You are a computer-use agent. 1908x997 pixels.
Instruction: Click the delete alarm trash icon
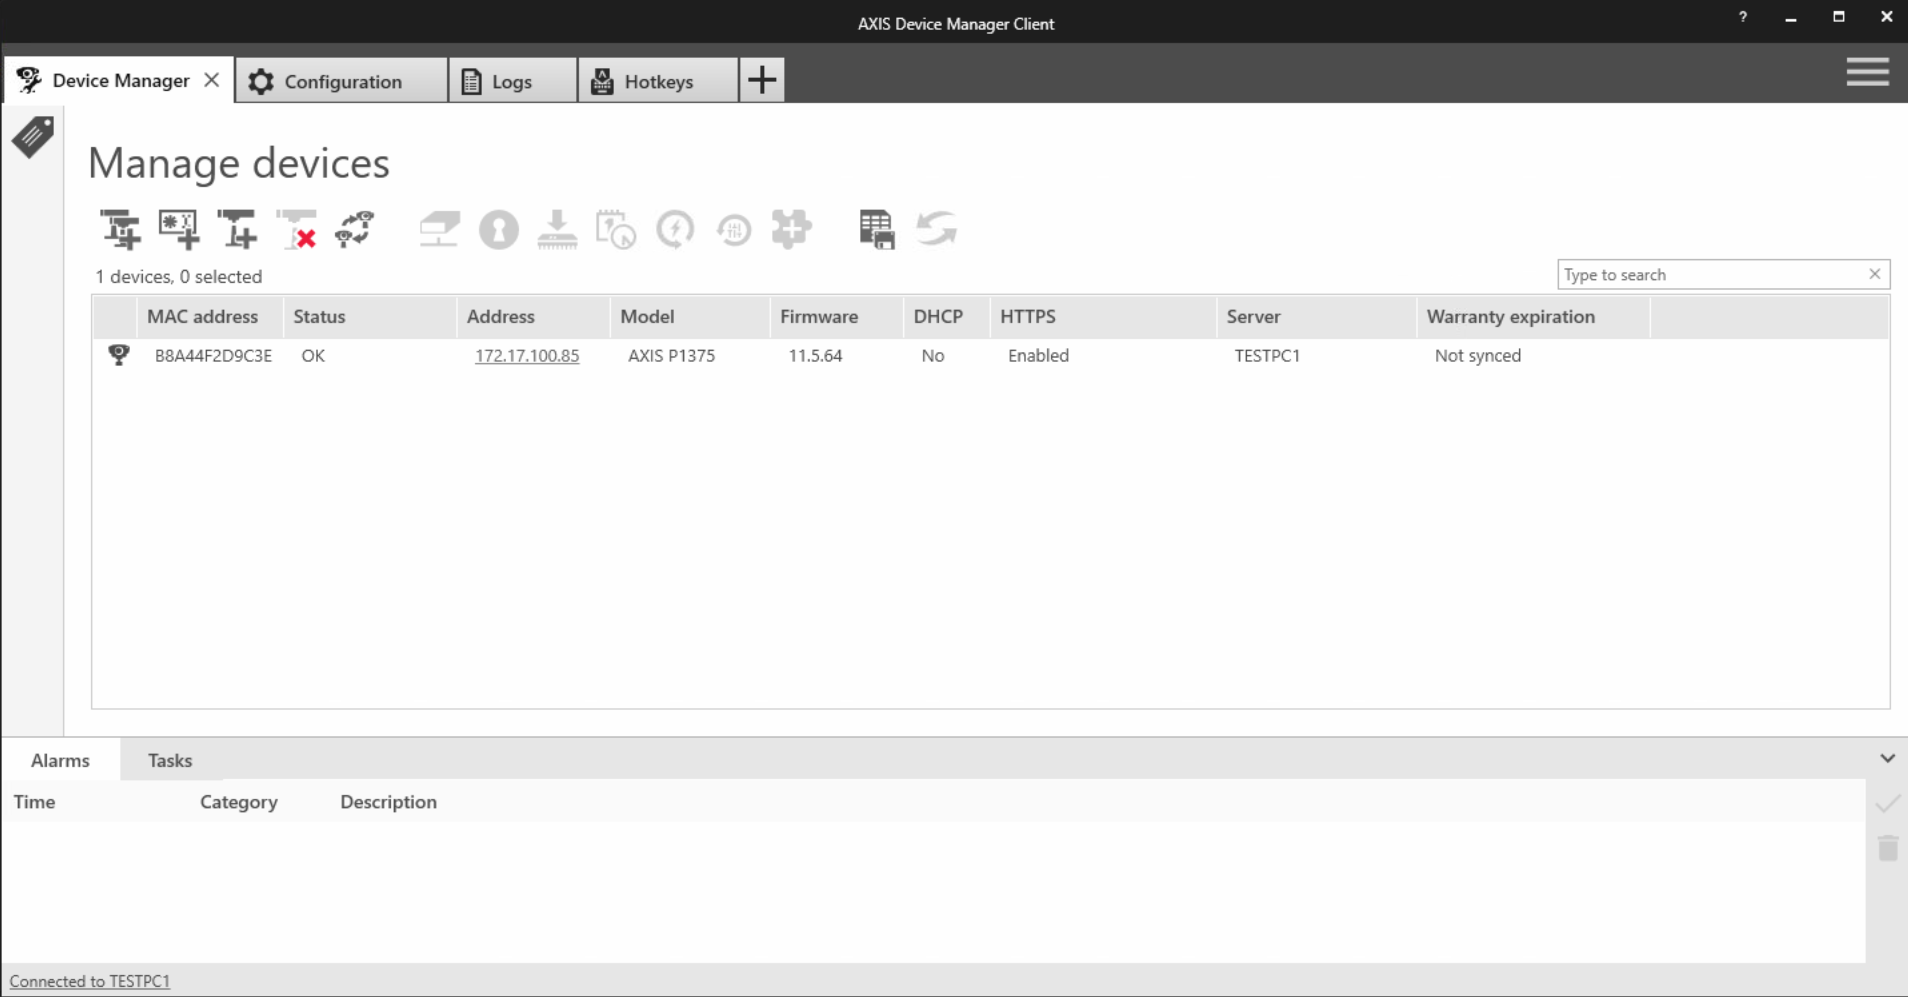coord(1886,848)
